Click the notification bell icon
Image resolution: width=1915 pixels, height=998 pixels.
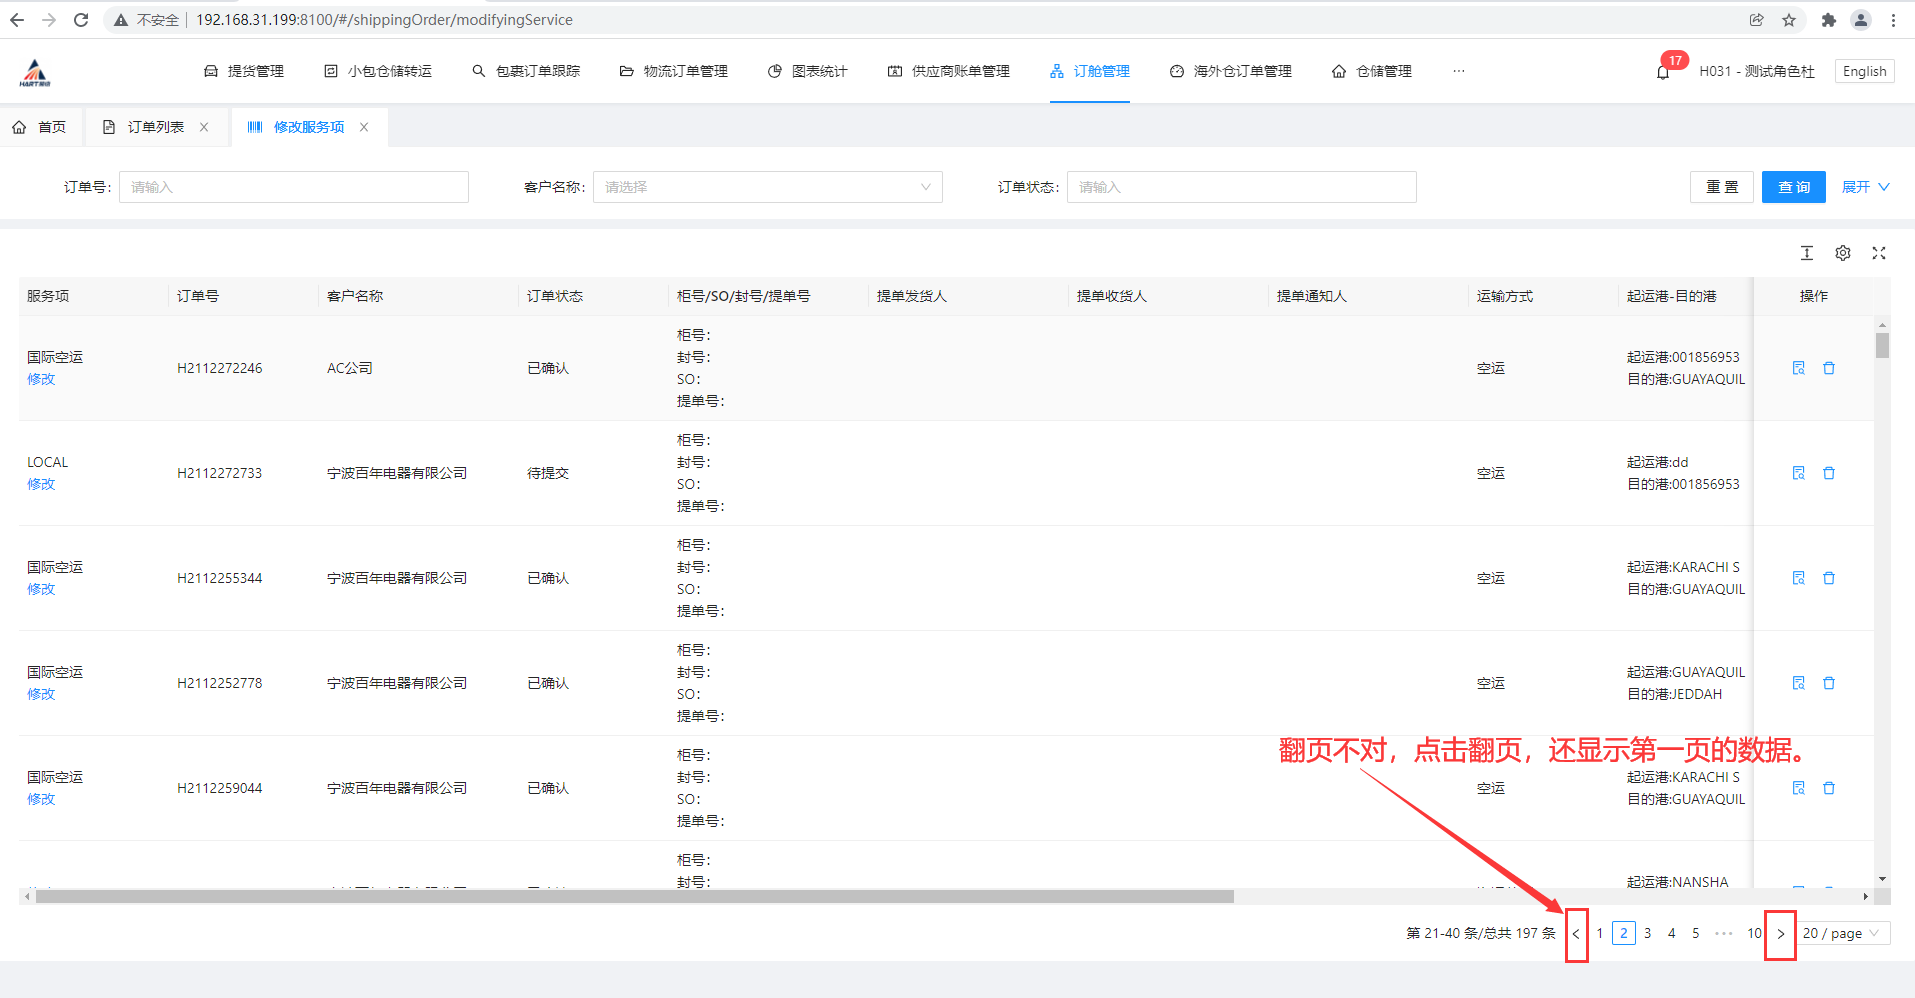click(x=1663, y=72)
